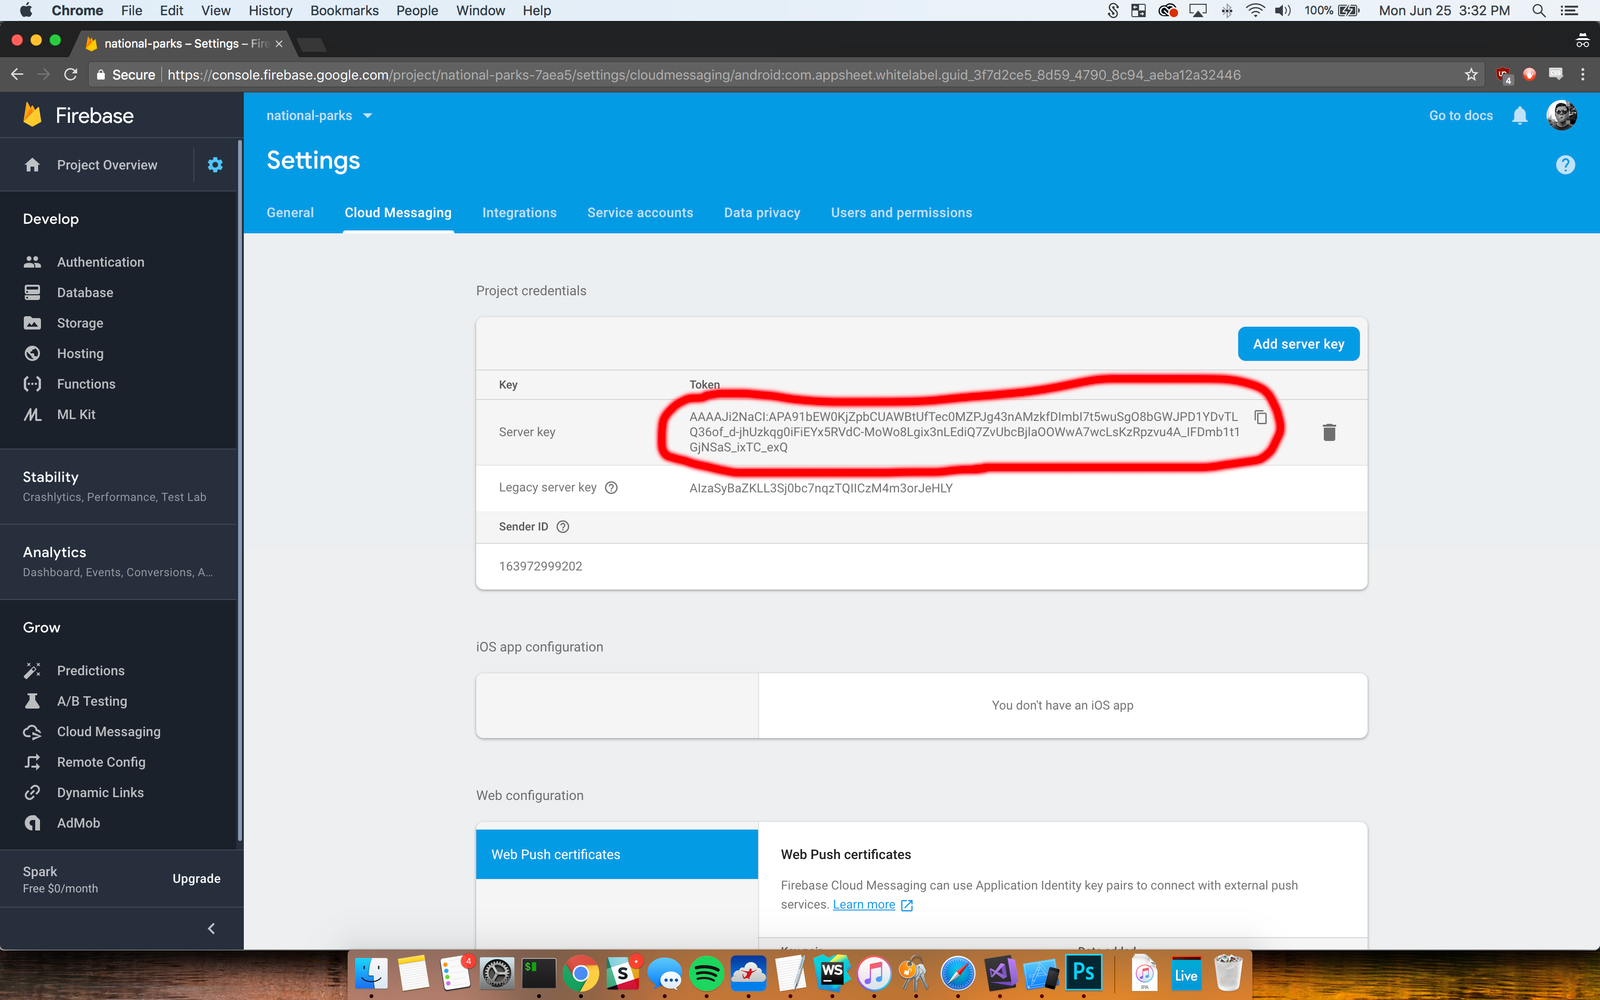Open the Hosting page link
This screenshot has width=1600, height=1000.
(x=80, y=353)
